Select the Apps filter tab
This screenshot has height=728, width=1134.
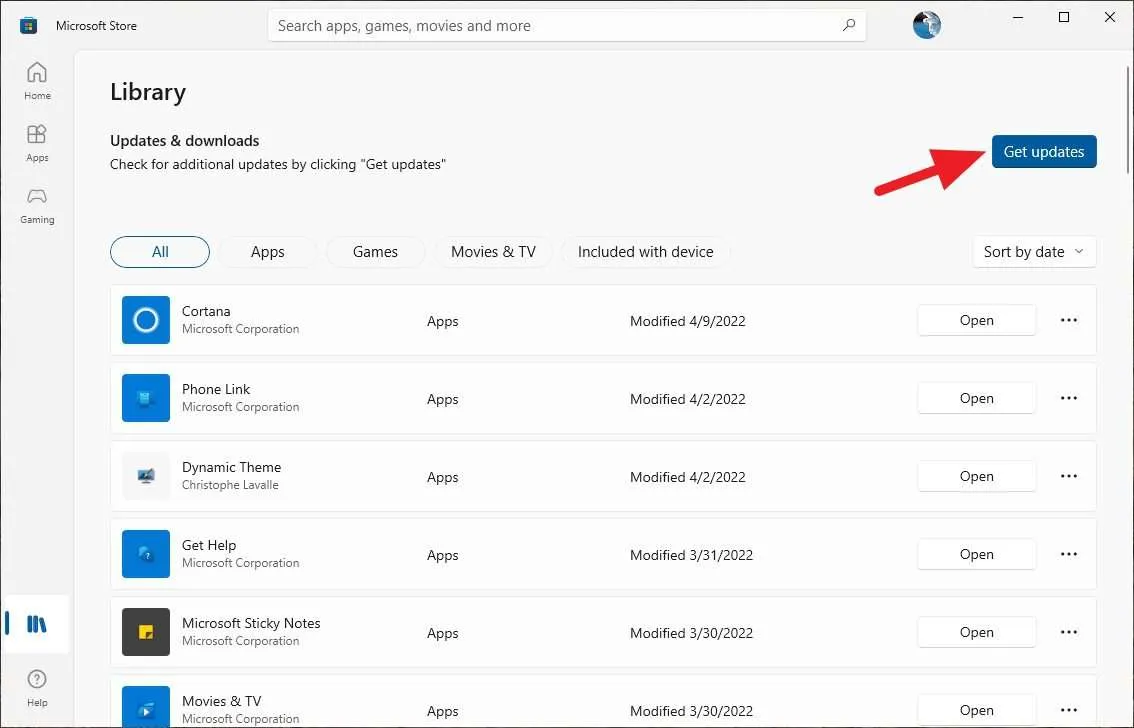tap(268, 252)
